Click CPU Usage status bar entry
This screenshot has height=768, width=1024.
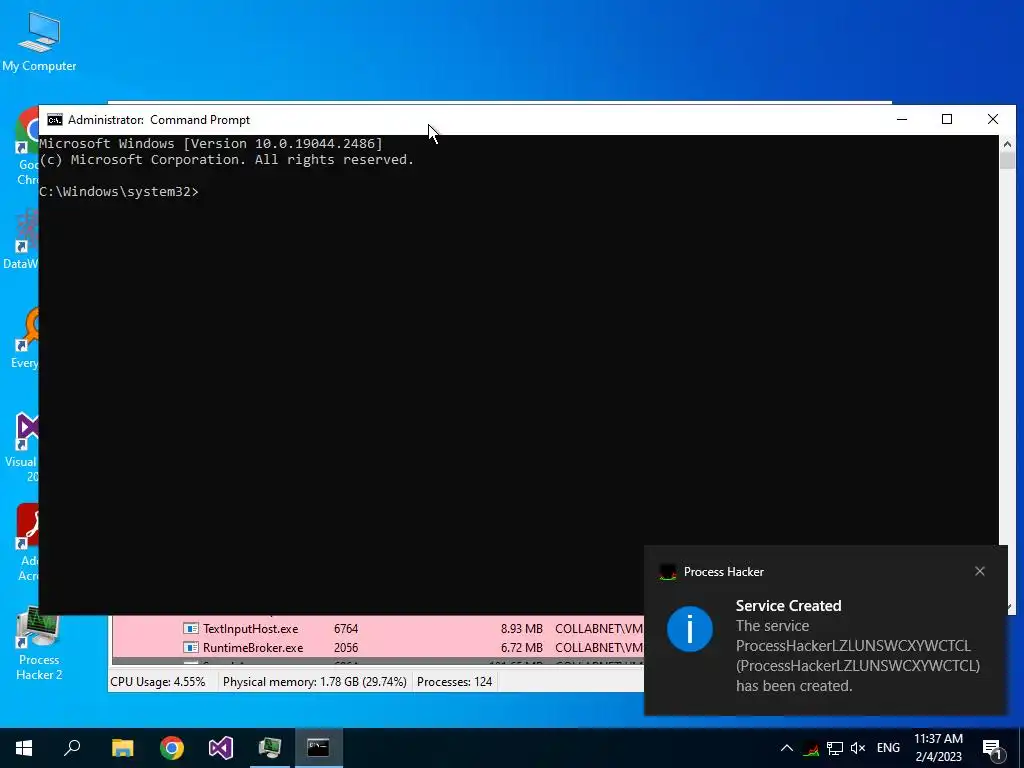tap(157, 682)
